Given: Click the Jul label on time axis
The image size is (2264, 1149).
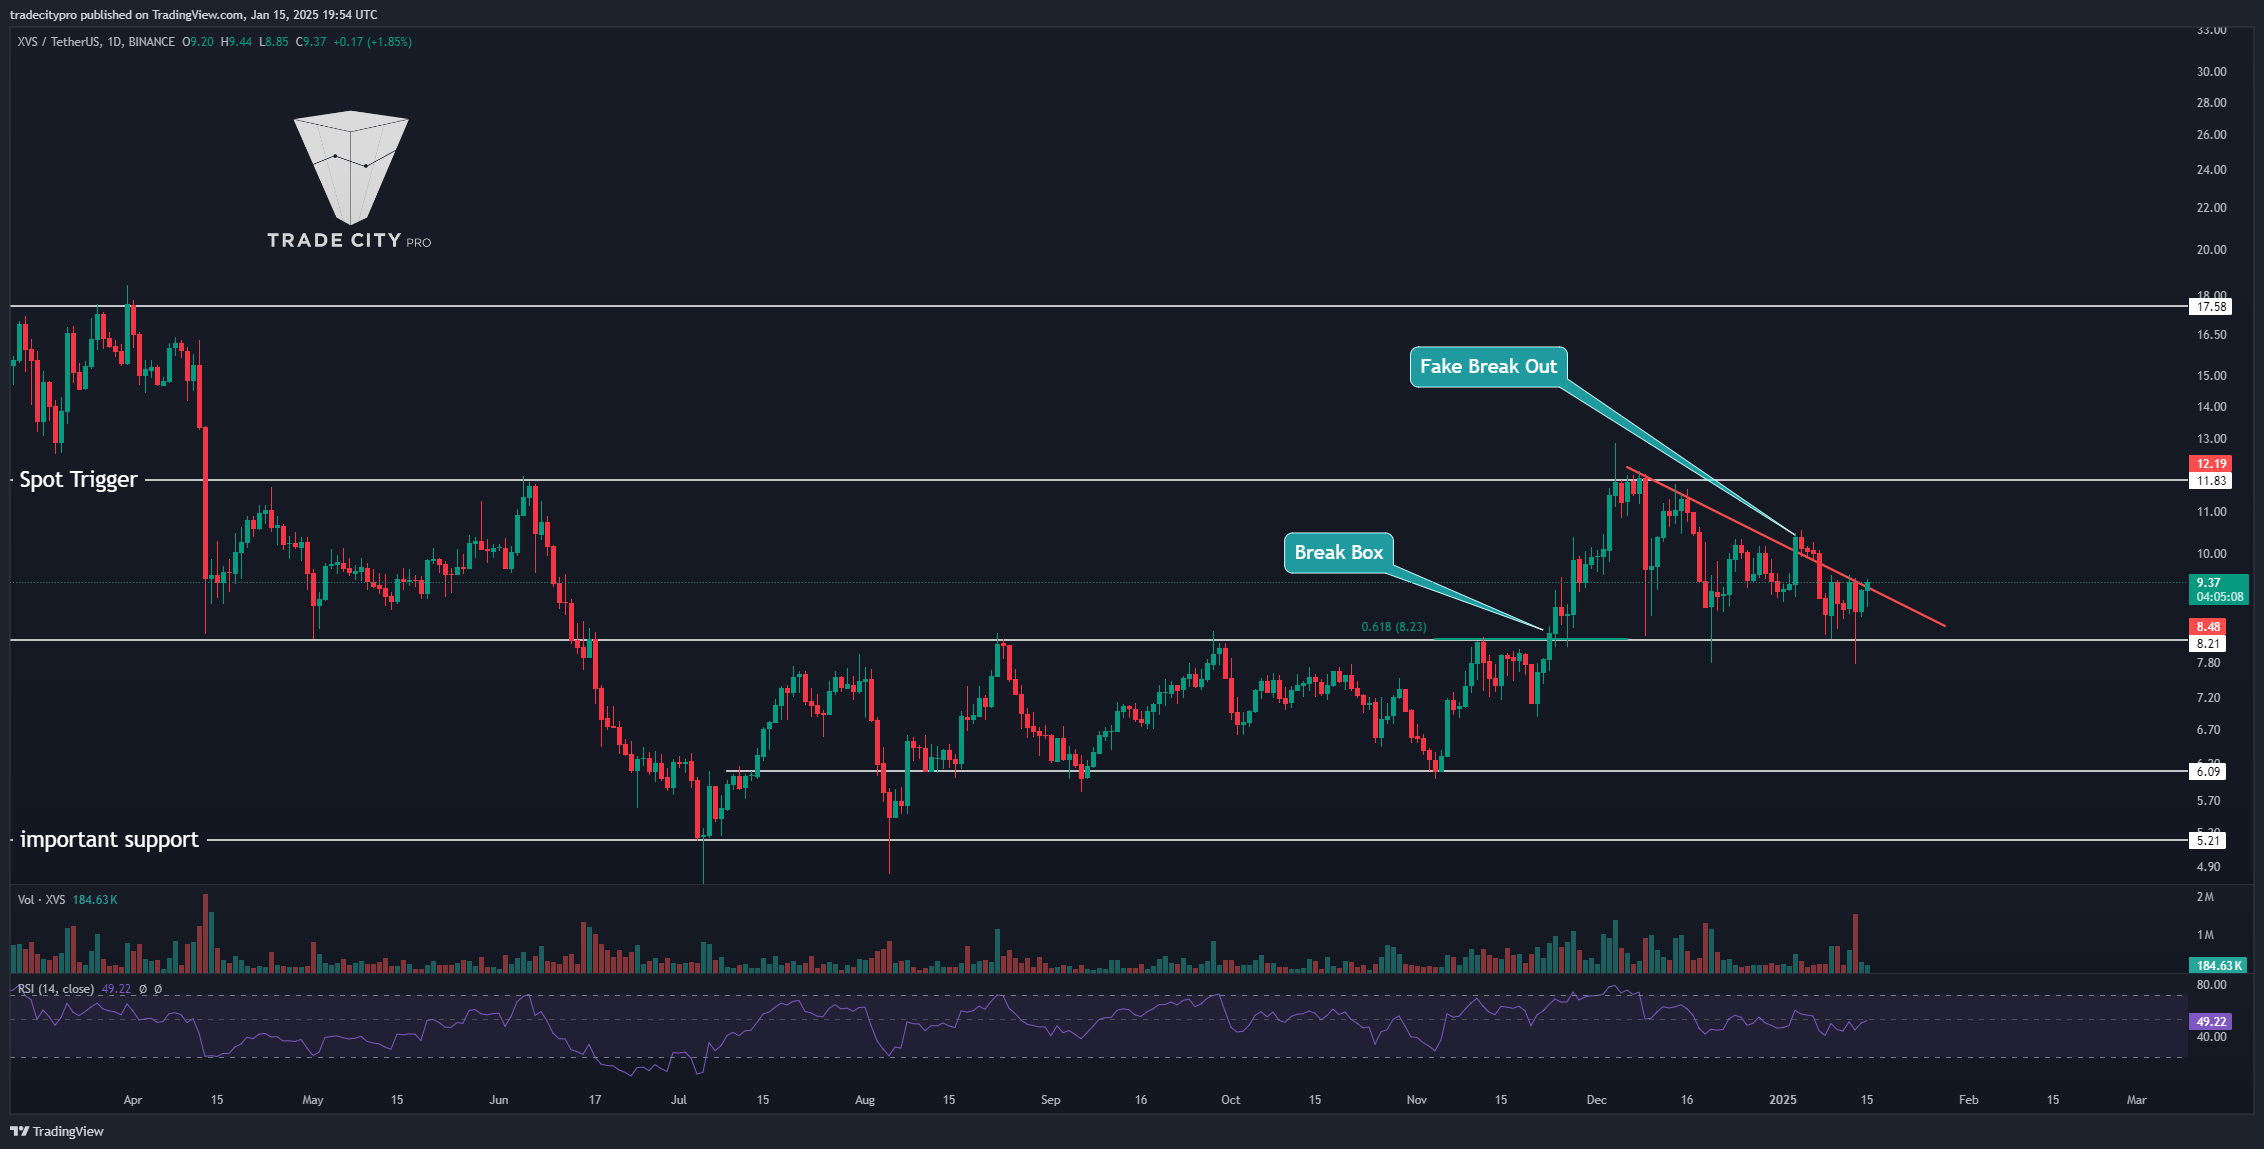Looking at the screenshot, I should 679,1100.
